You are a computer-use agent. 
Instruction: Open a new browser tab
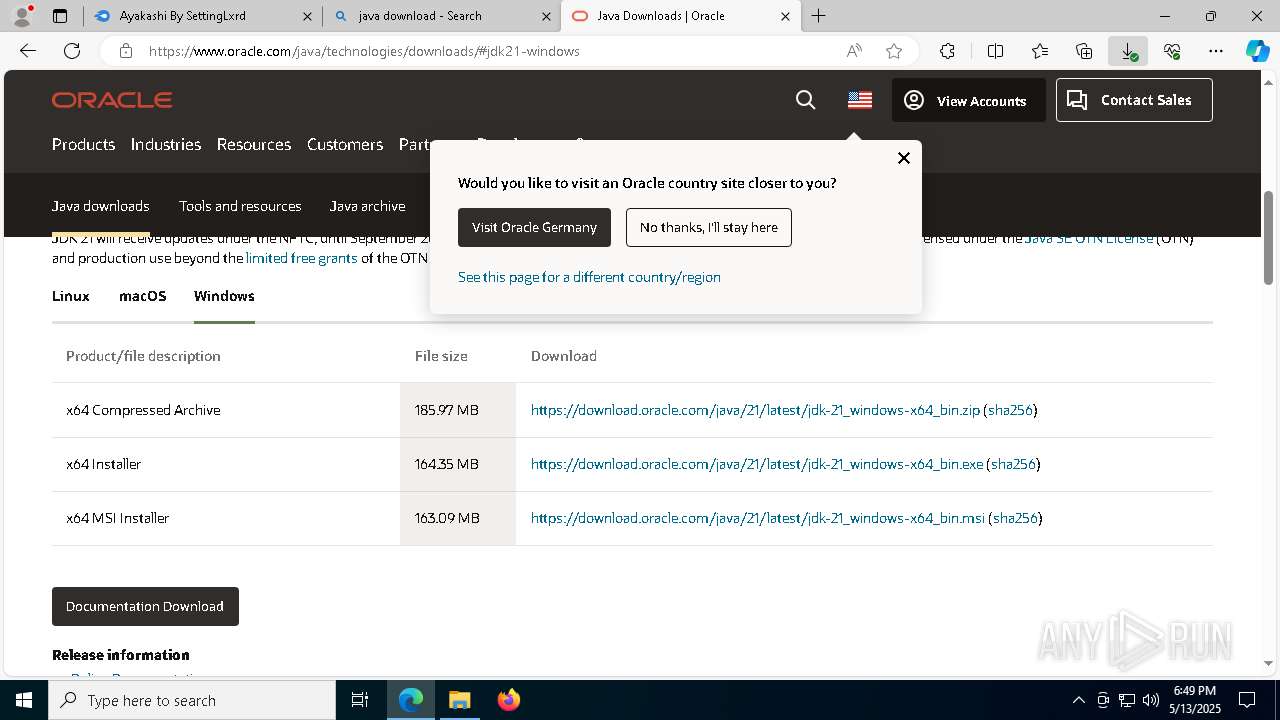point(819,16)
